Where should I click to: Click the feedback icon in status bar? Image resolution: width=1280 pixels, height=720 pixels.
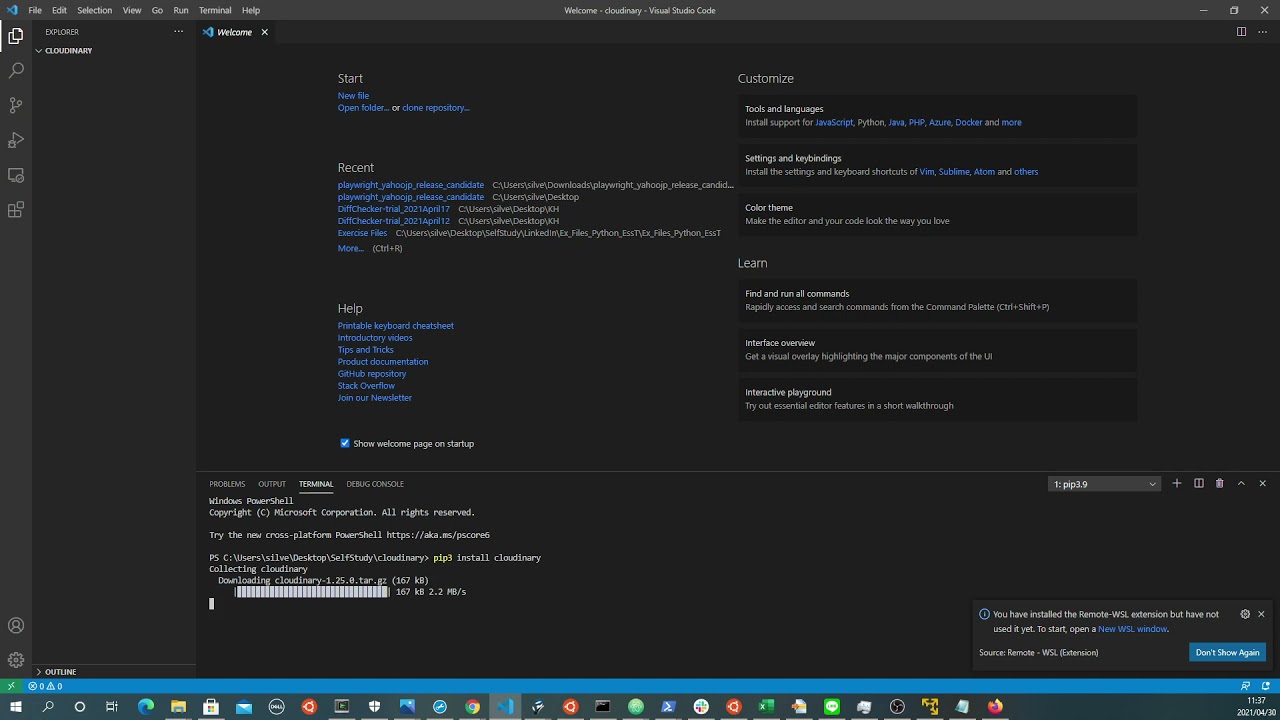click(x=1245, y=686)
